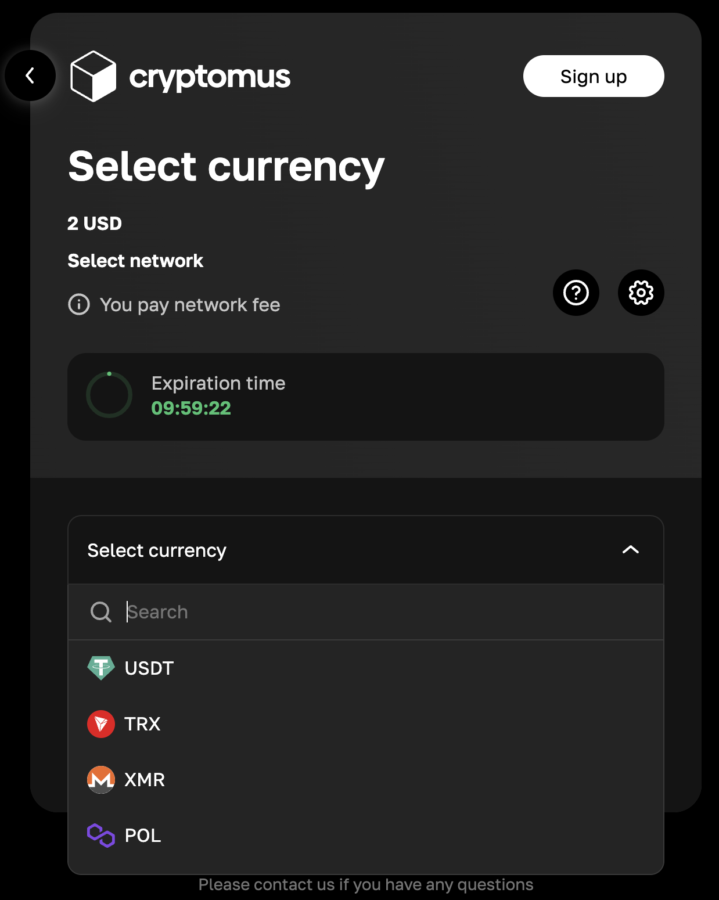
Task: Click the expiration time progress ring
Action: (x=109, y=396)
